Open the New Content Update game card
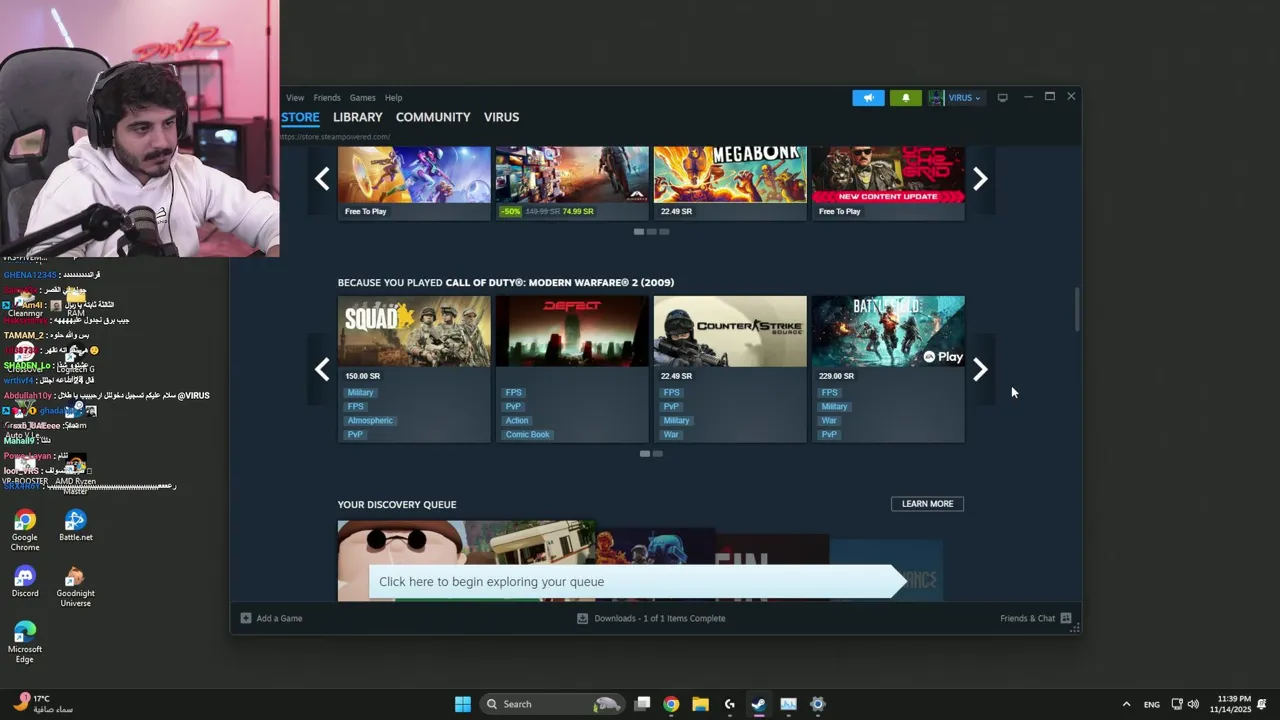Image resolution: width=1280 pixels, height=720 pixels. (x=888, y=183)
